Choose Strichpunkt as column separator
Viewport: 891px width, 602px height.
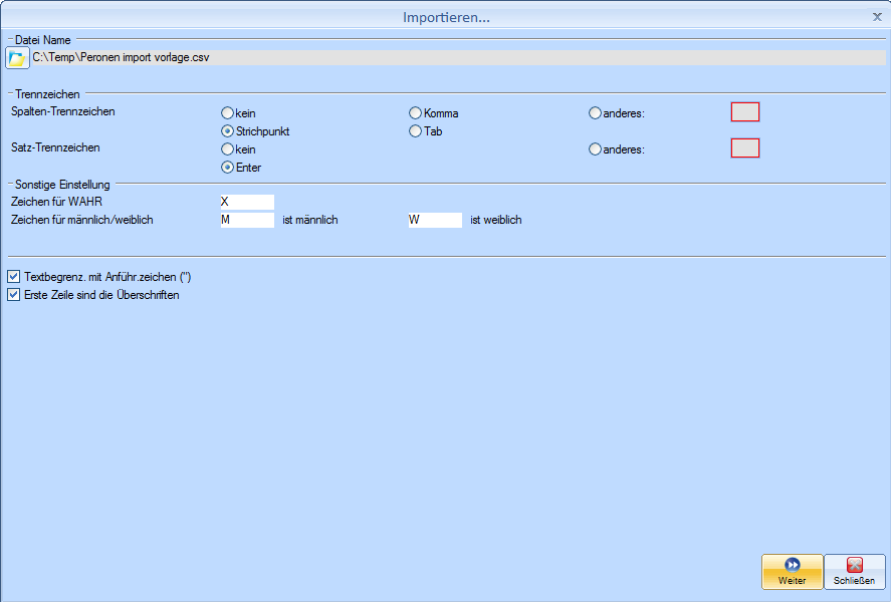pos(228,131)
